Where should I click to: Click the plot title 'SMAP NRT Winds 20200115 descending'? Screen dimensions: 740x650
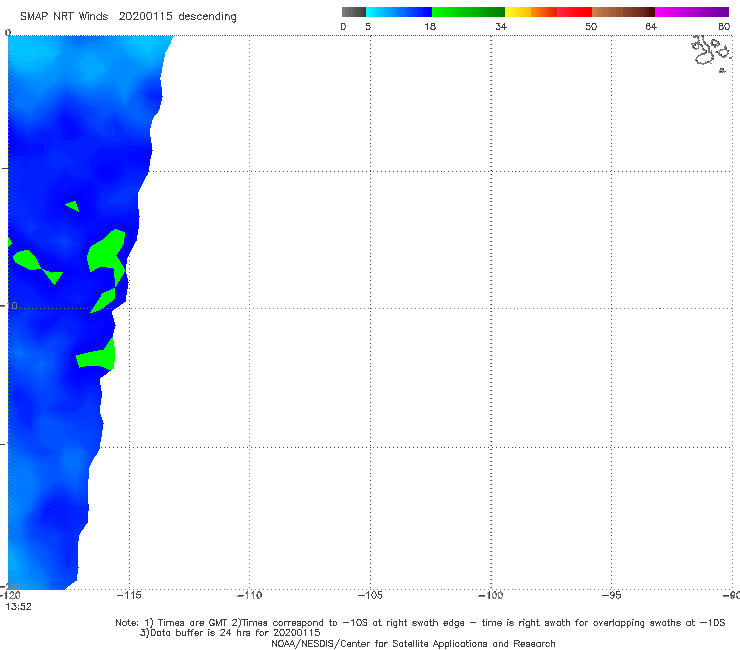[x=128, y=17]
